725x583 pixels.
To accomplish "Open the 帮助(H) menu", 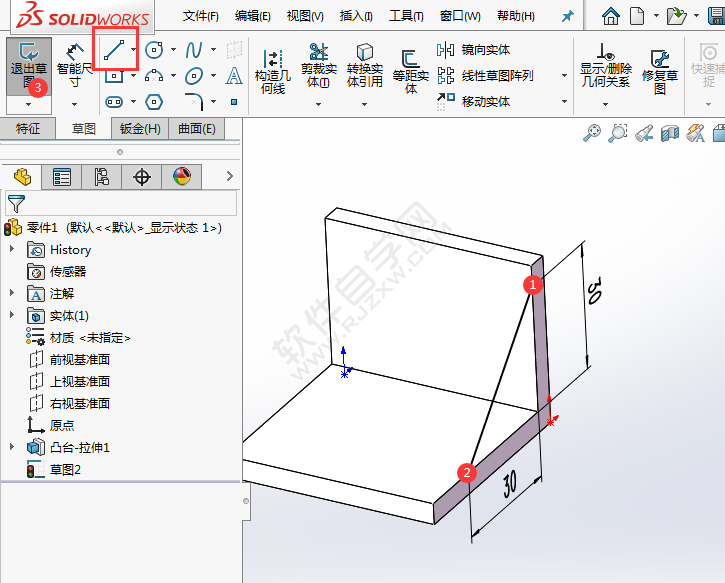I will pyautogui.click(x=516, y=16).
